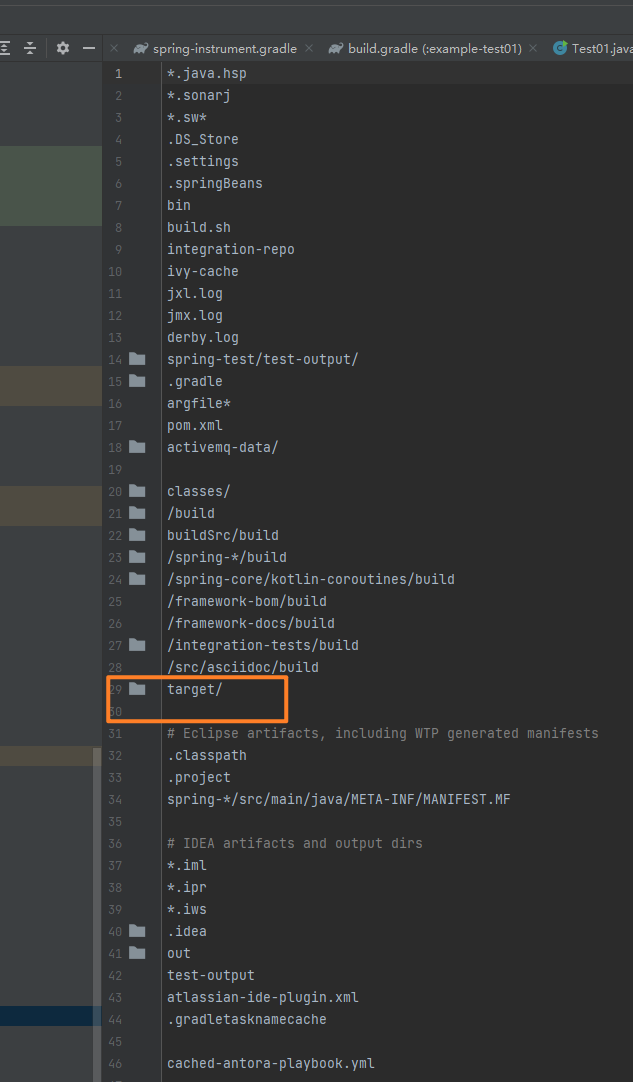633x1082 pixels.
Task: Close the build.gradle (:example-test01) tab
Action: [532, 48]
